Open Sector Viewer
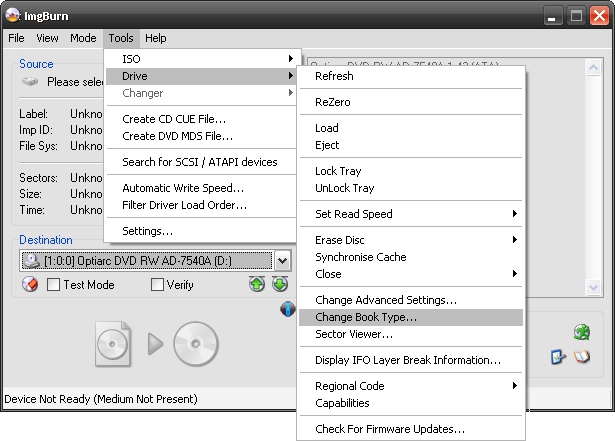 pyautogui.click(x=411, y=334)
